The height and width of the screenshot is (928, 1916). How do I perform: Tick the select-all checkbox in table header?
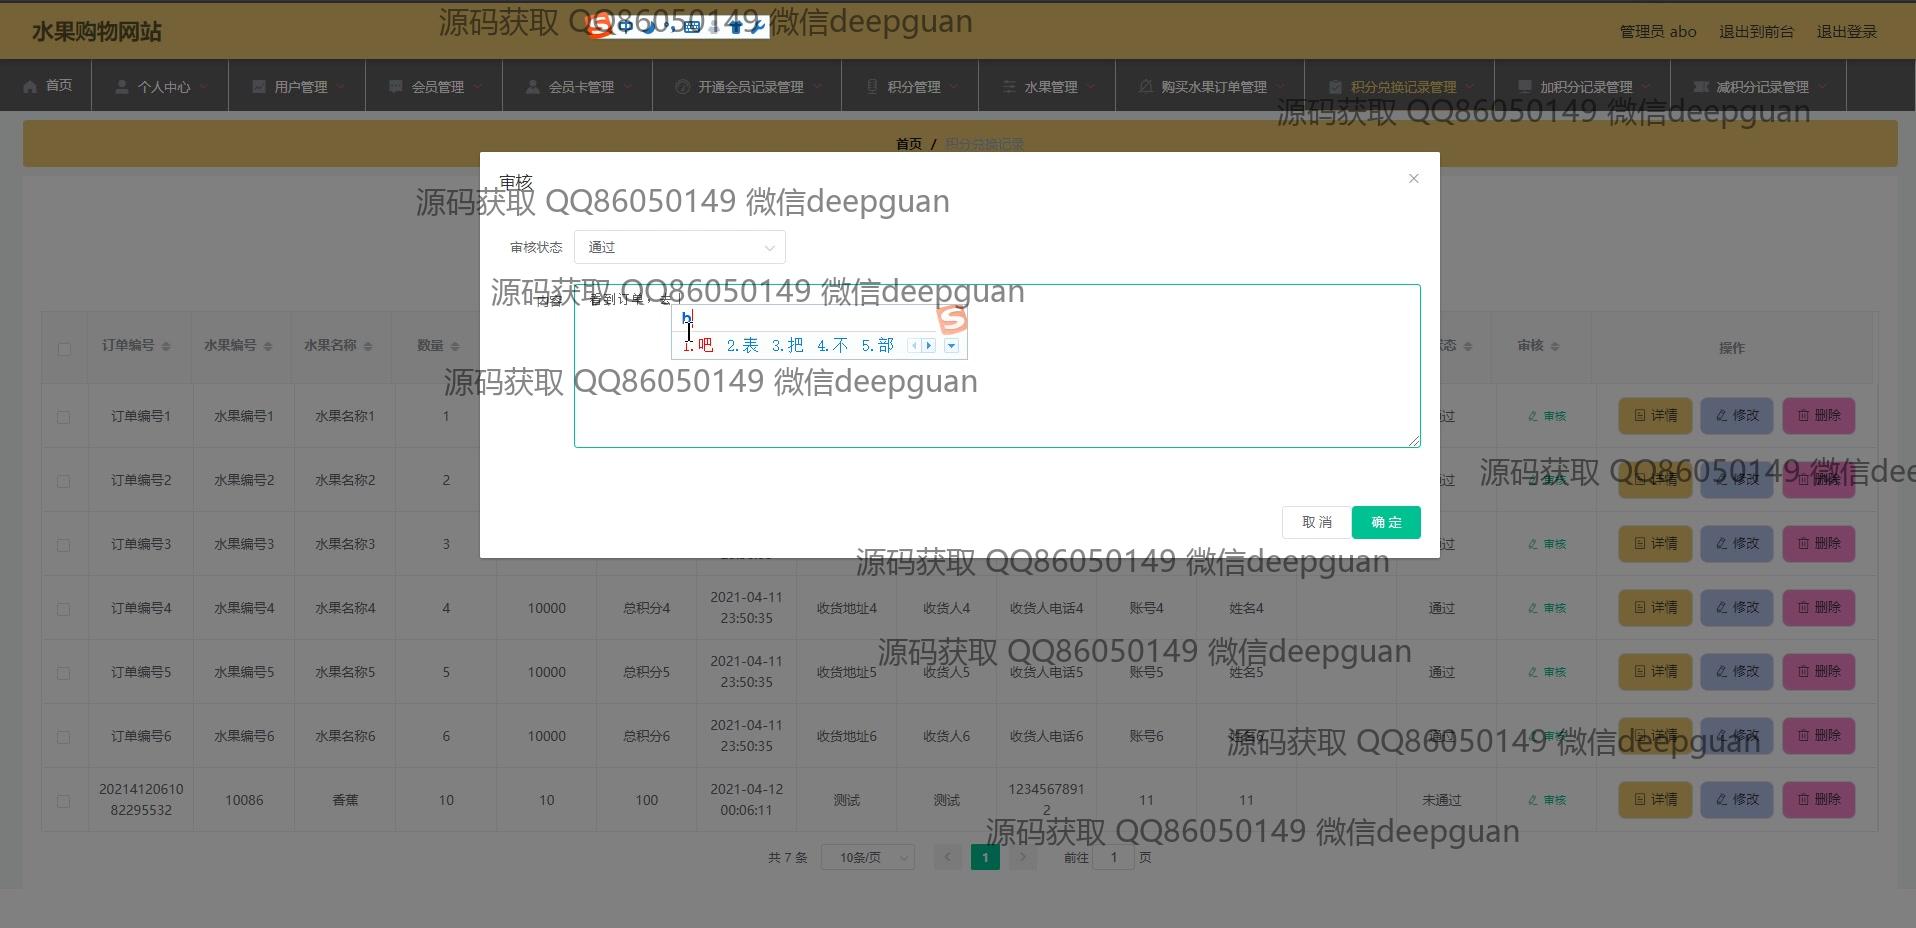[x=64, y=349]
